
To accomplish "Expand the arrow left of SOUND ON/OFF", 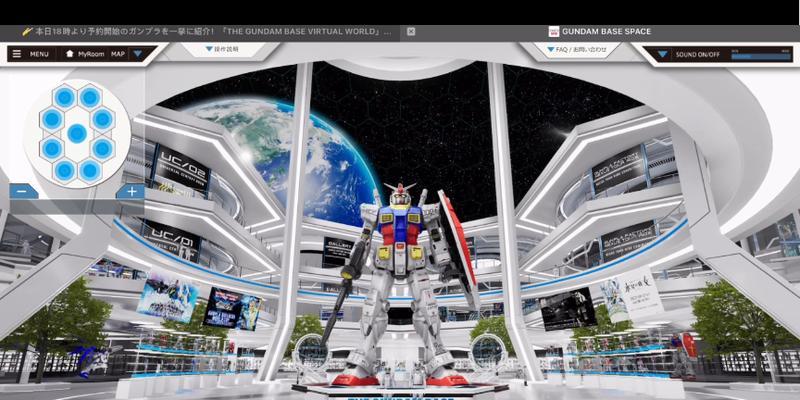I will coord(662,54).
